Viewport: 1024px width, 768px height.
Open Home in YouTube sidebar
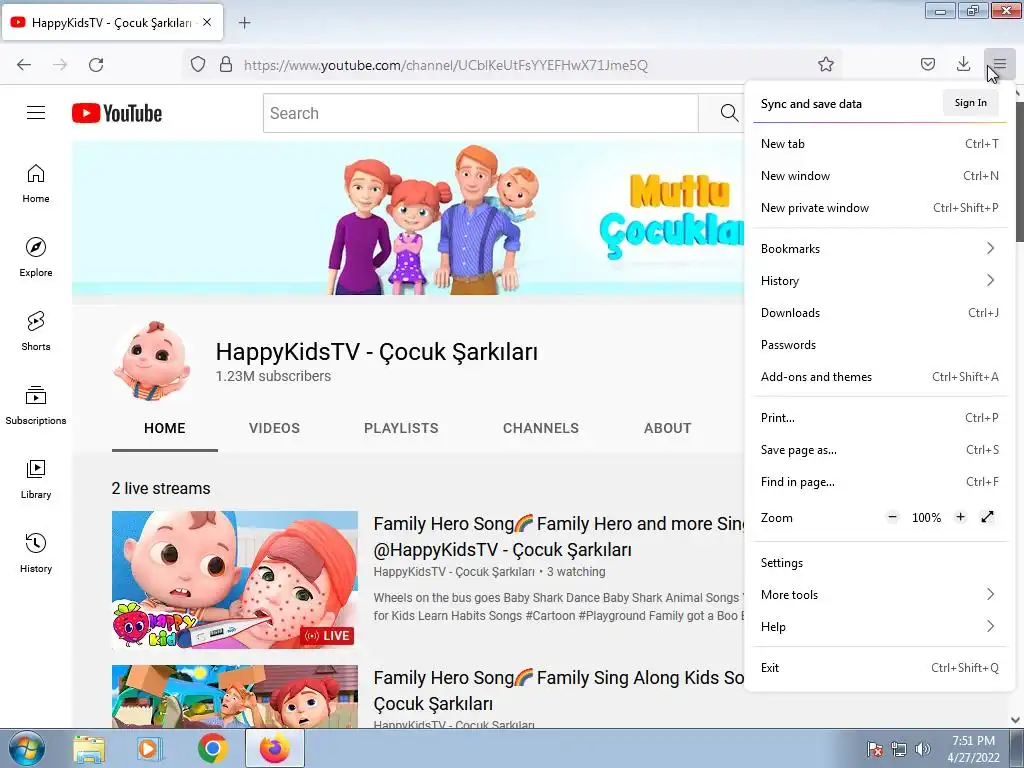pyautogui.click(x=36, y=184)
